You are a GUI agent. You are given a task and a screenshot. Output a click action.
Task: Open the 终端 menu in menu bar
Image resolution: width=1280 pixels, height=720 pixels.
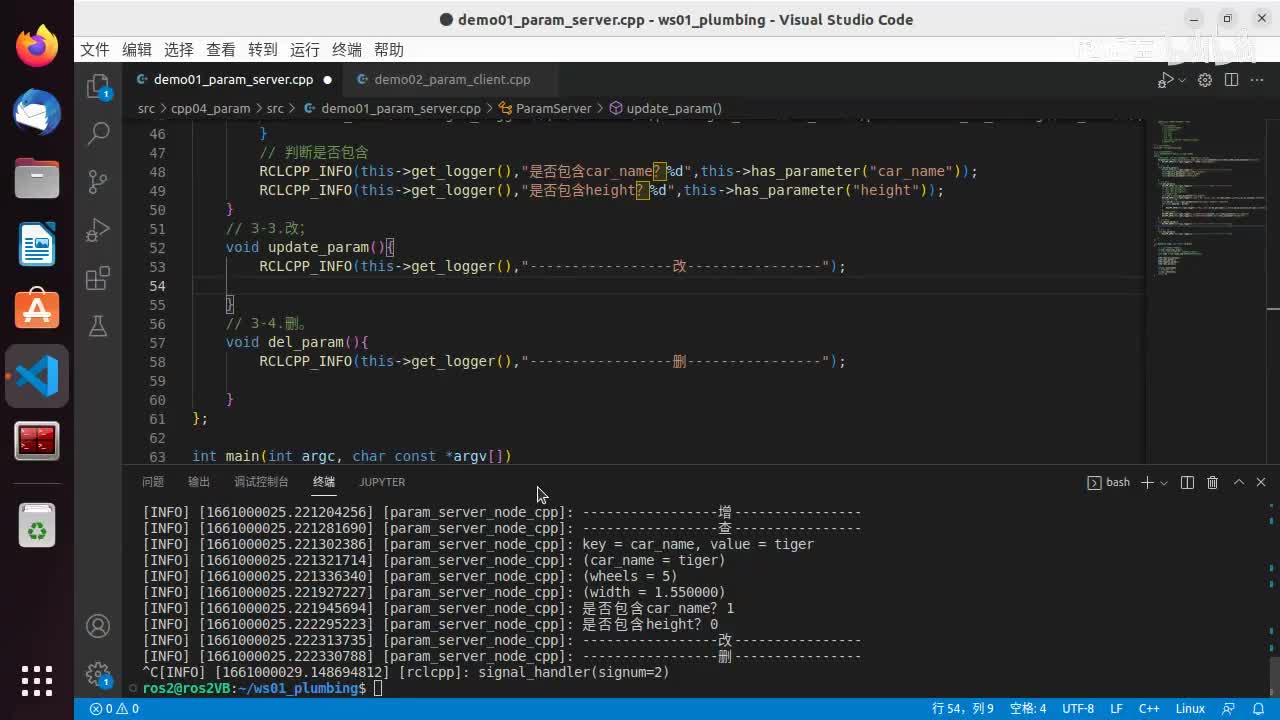(347, 50)
